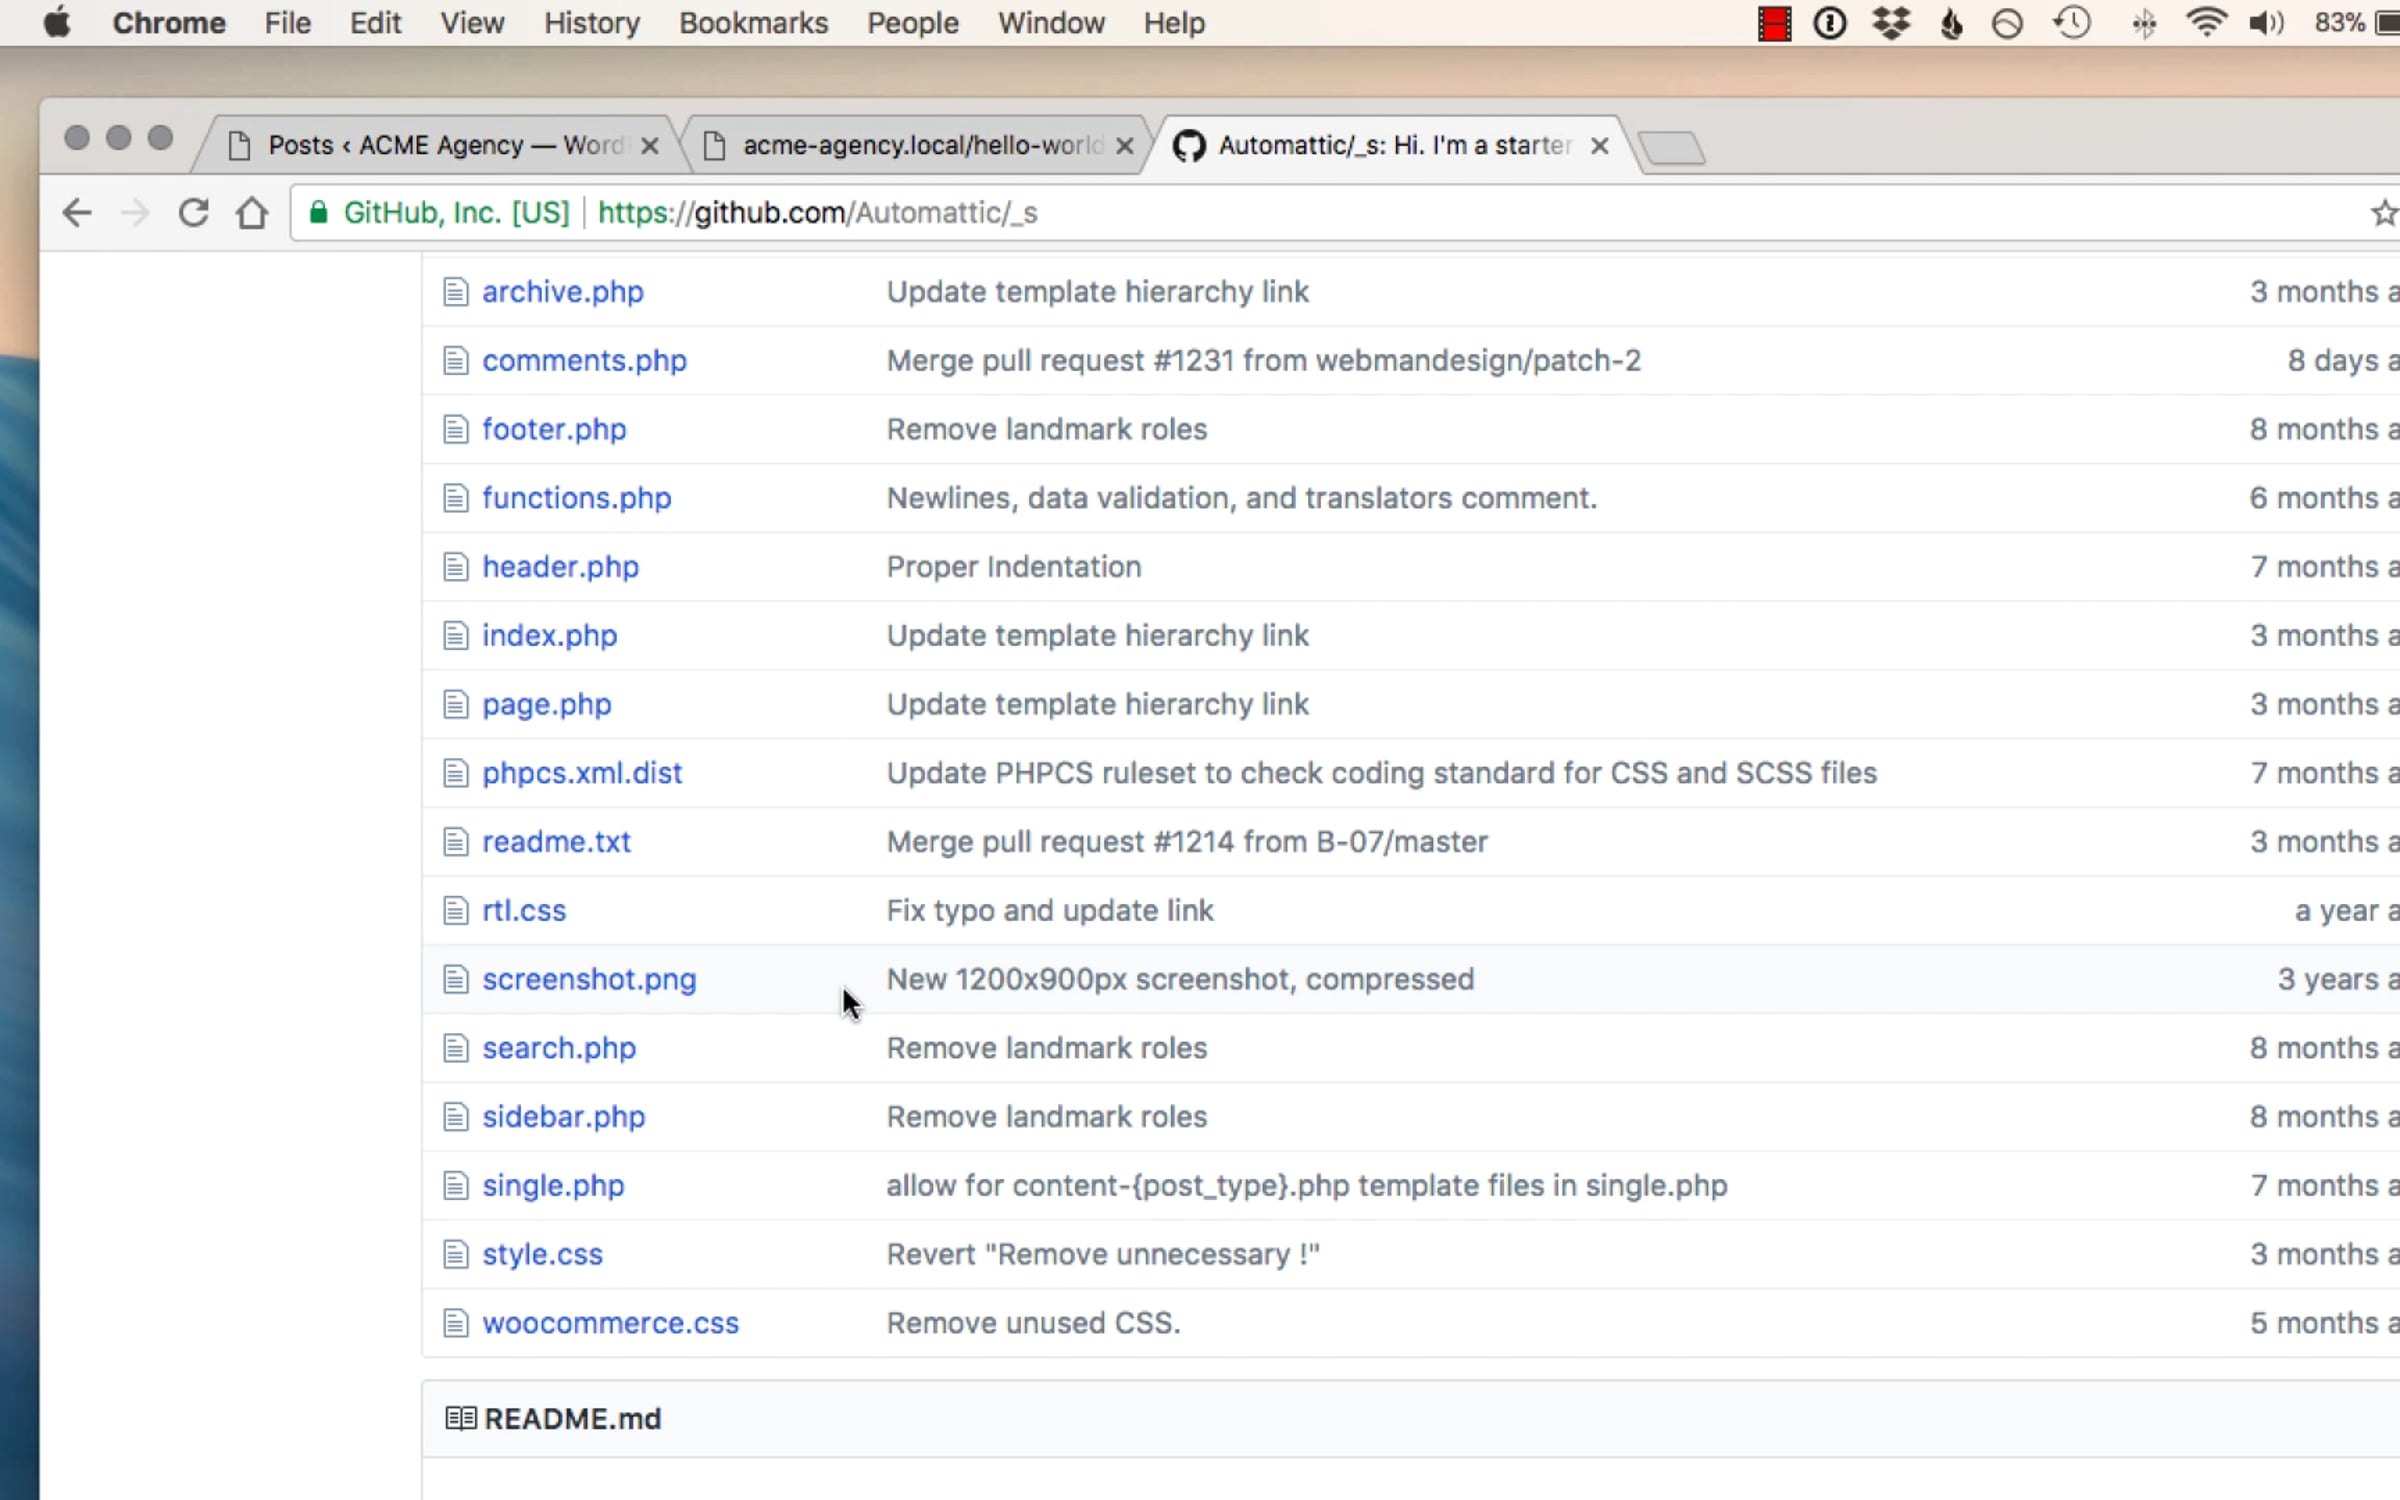
Task: Open the screenshot.png file link
Action: (589, 979)
